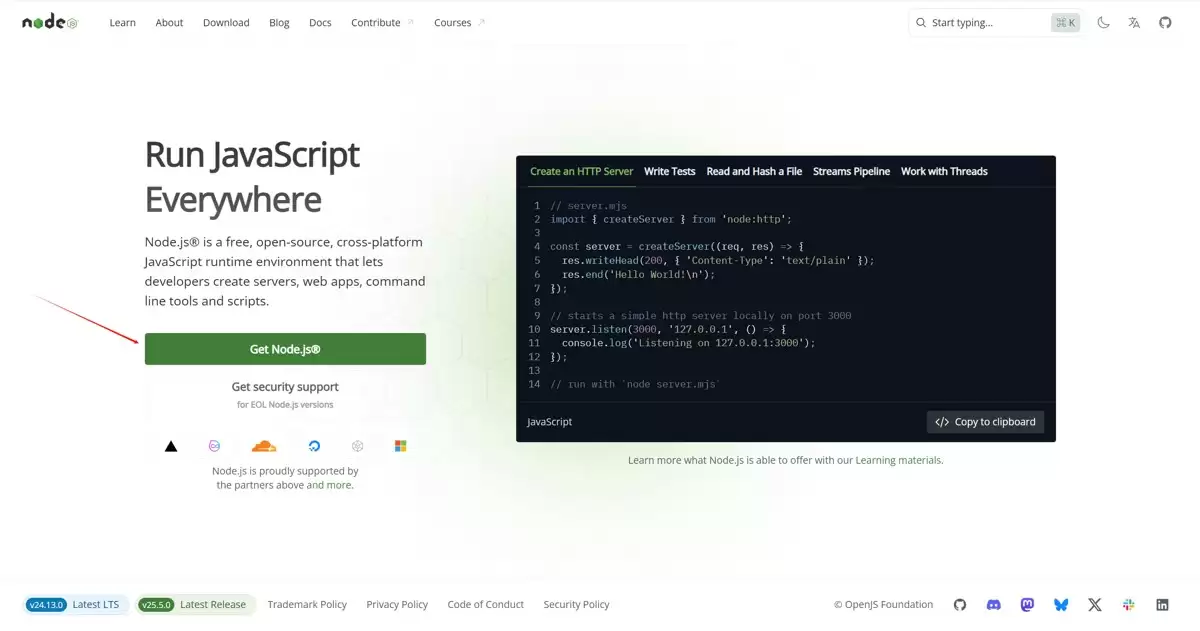Open the GitHub icon in top navigation
The width and height of the screenshot is (1200, 631).
[x=1165, y=22]
